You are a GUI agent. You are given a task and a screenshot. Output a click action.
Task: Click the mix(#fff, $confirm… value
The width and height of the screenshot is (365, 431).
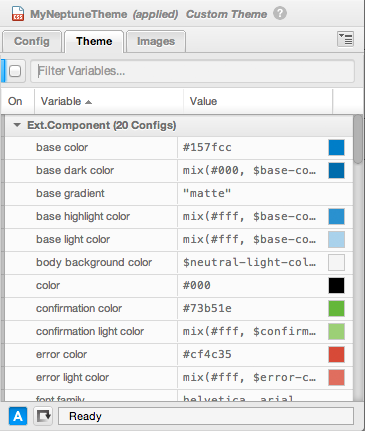[249, 331]
